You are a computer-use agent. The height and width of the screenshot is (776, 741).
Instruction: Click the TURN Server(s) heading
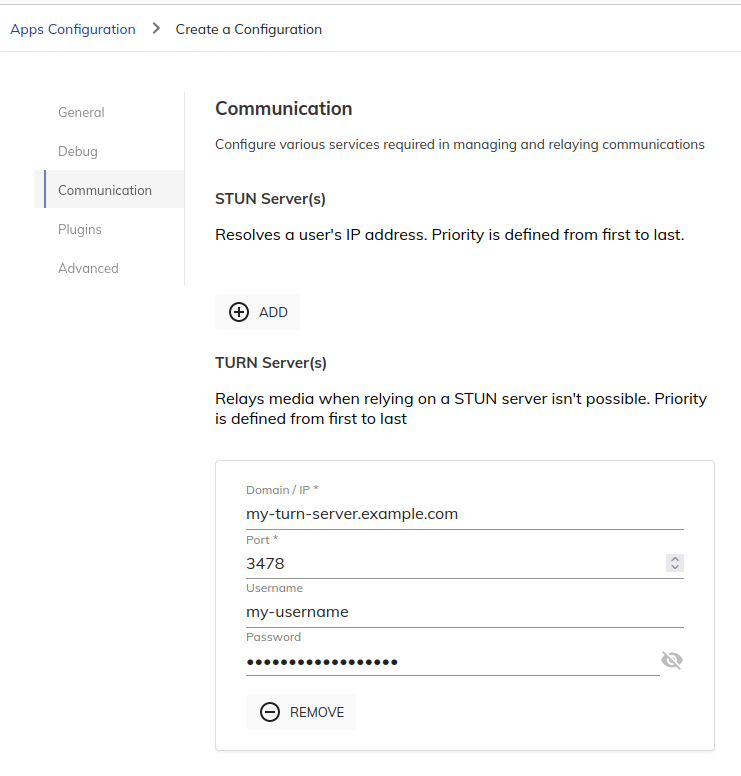tap(271, 363)
